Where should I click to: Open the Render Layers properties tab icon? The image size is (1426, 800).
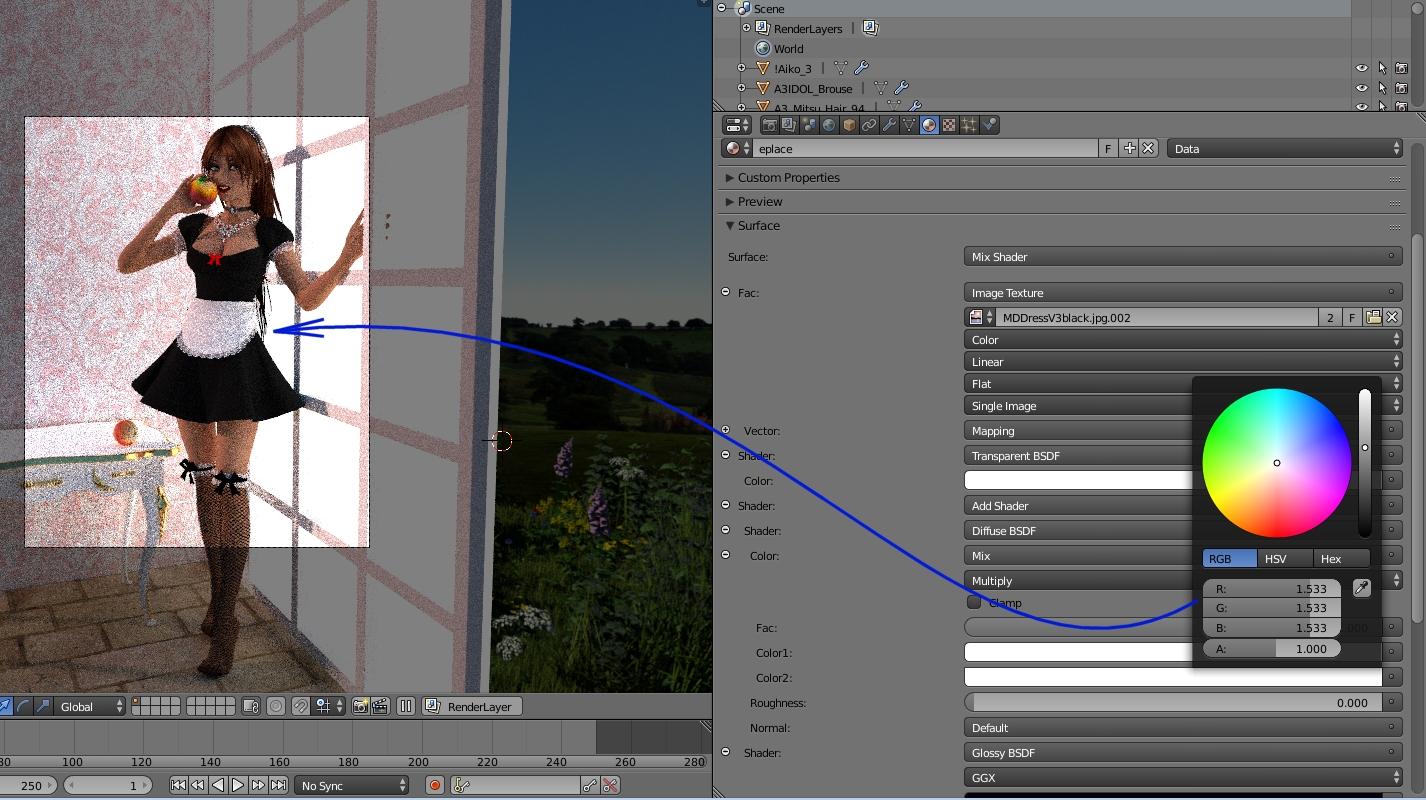pyautogui.click(x=789, y=125)
